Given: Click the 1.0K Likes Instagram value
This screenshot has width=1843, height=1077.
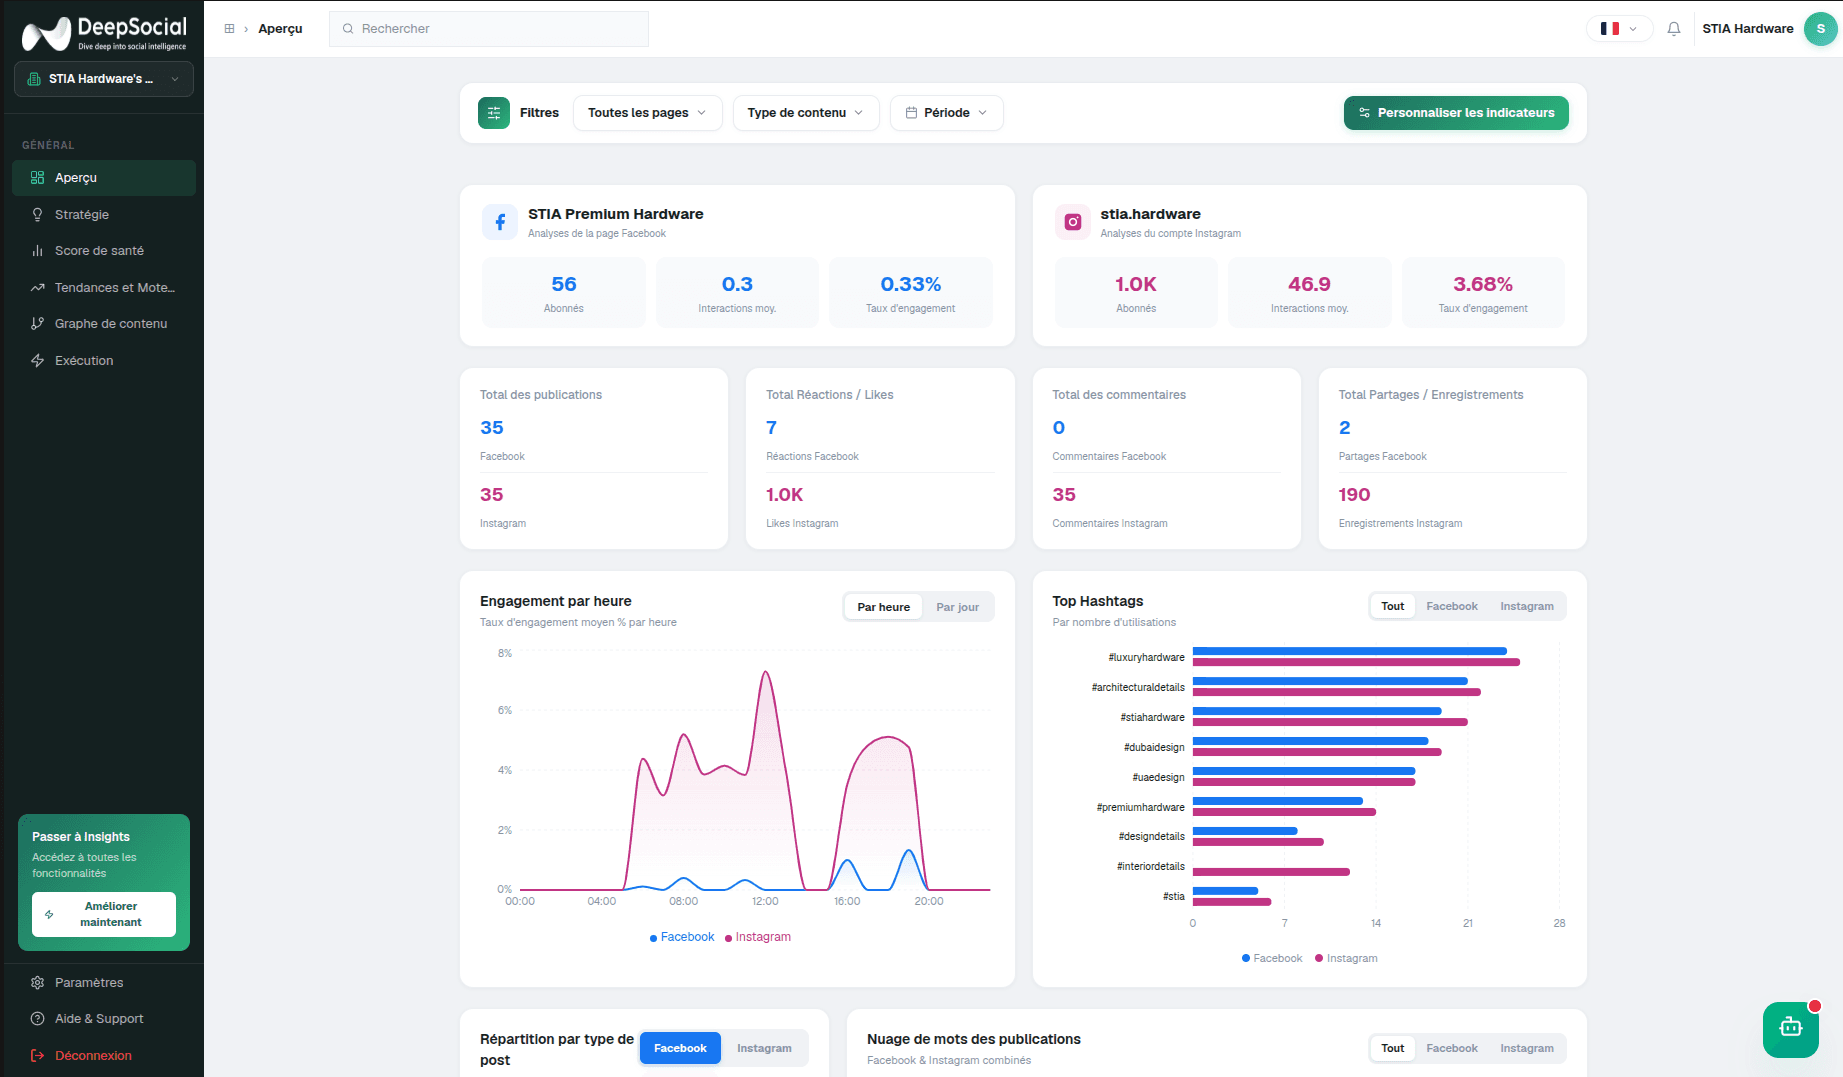Looking at the screenshot, I should 785,495.
